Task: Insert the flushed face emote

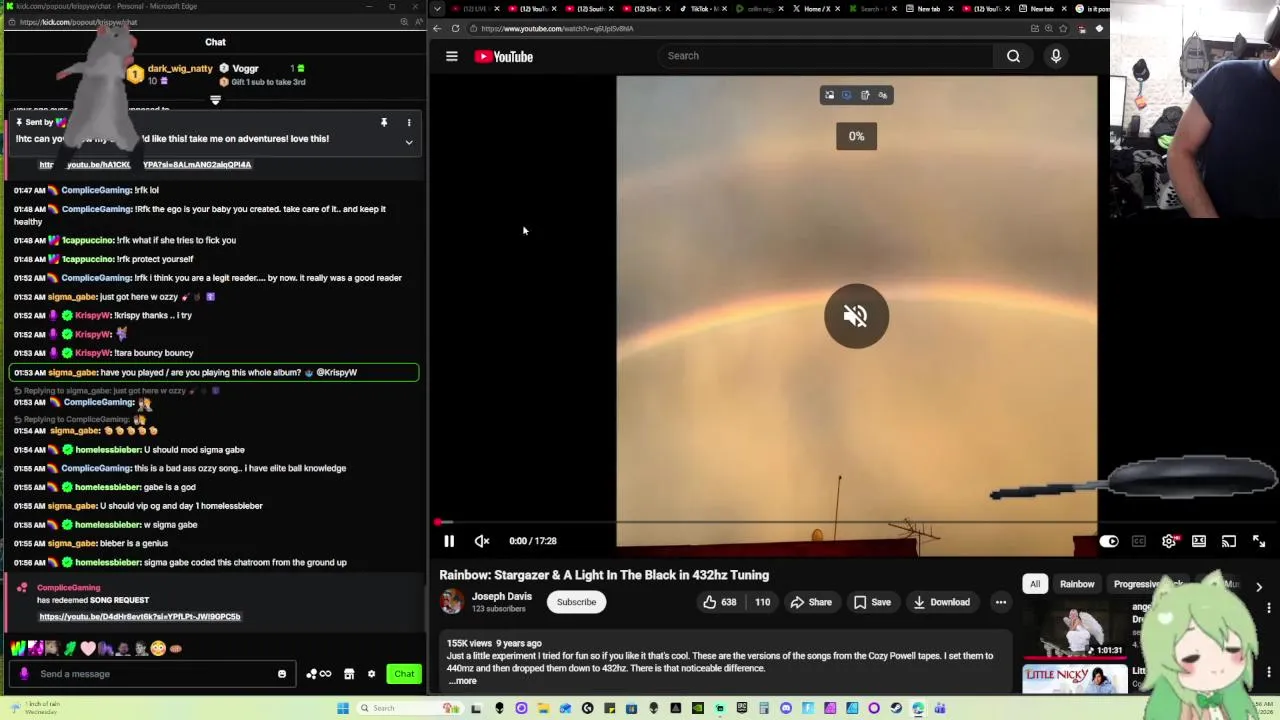Action: (158, 648)
